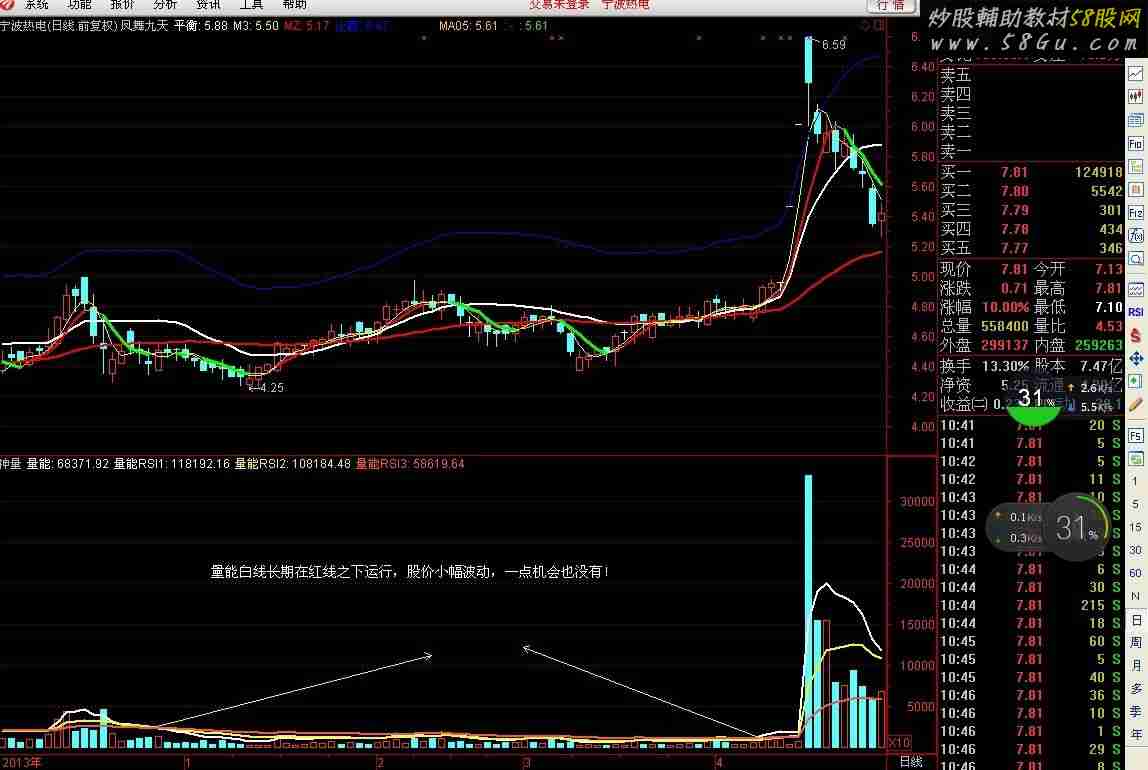Screen dimensions: 1148x770
Task: Open the multi-line indicator chart icon
Action: (1136, 289)
